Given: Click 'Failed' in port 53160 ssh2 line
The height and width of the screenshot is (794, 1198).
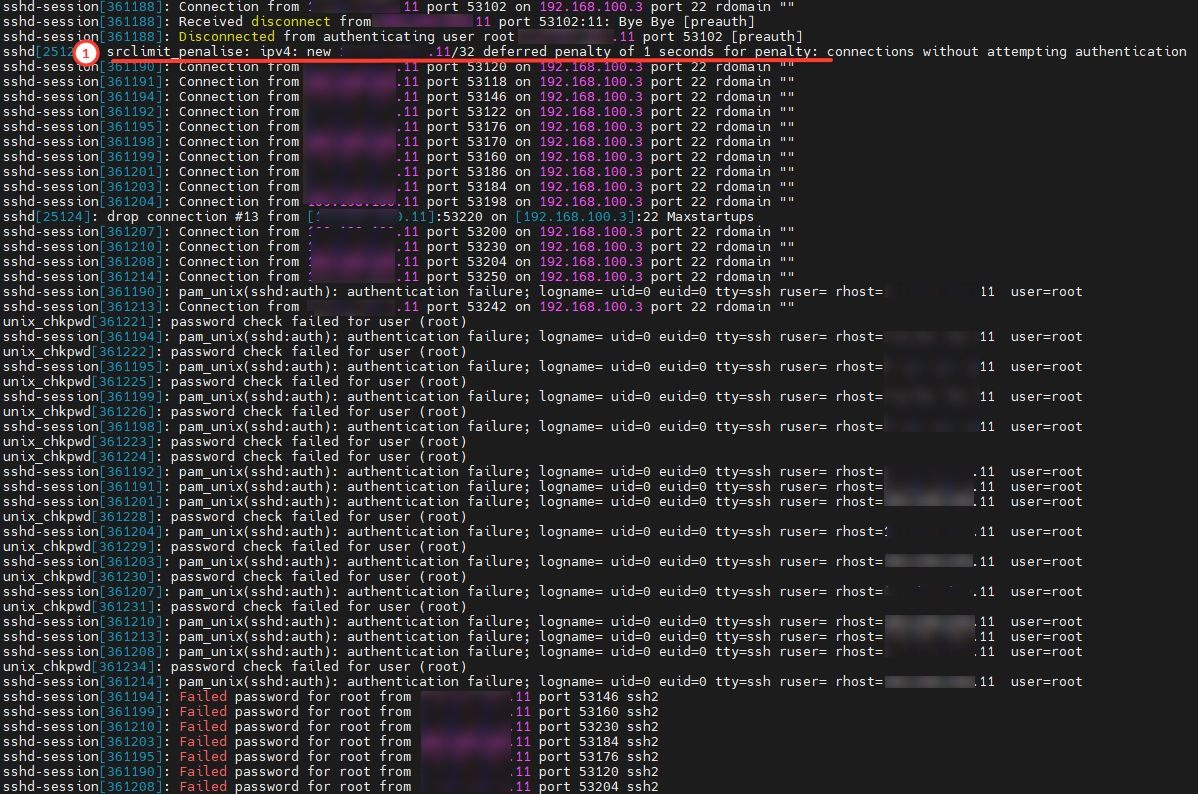Looking at the screenshot, I should 202,711.
